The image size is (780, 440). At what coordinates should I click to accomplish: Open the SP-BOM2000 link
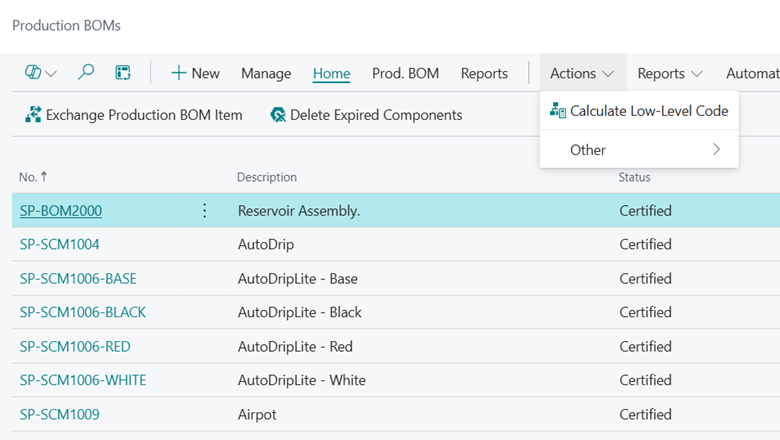click(x=61, y=211)
